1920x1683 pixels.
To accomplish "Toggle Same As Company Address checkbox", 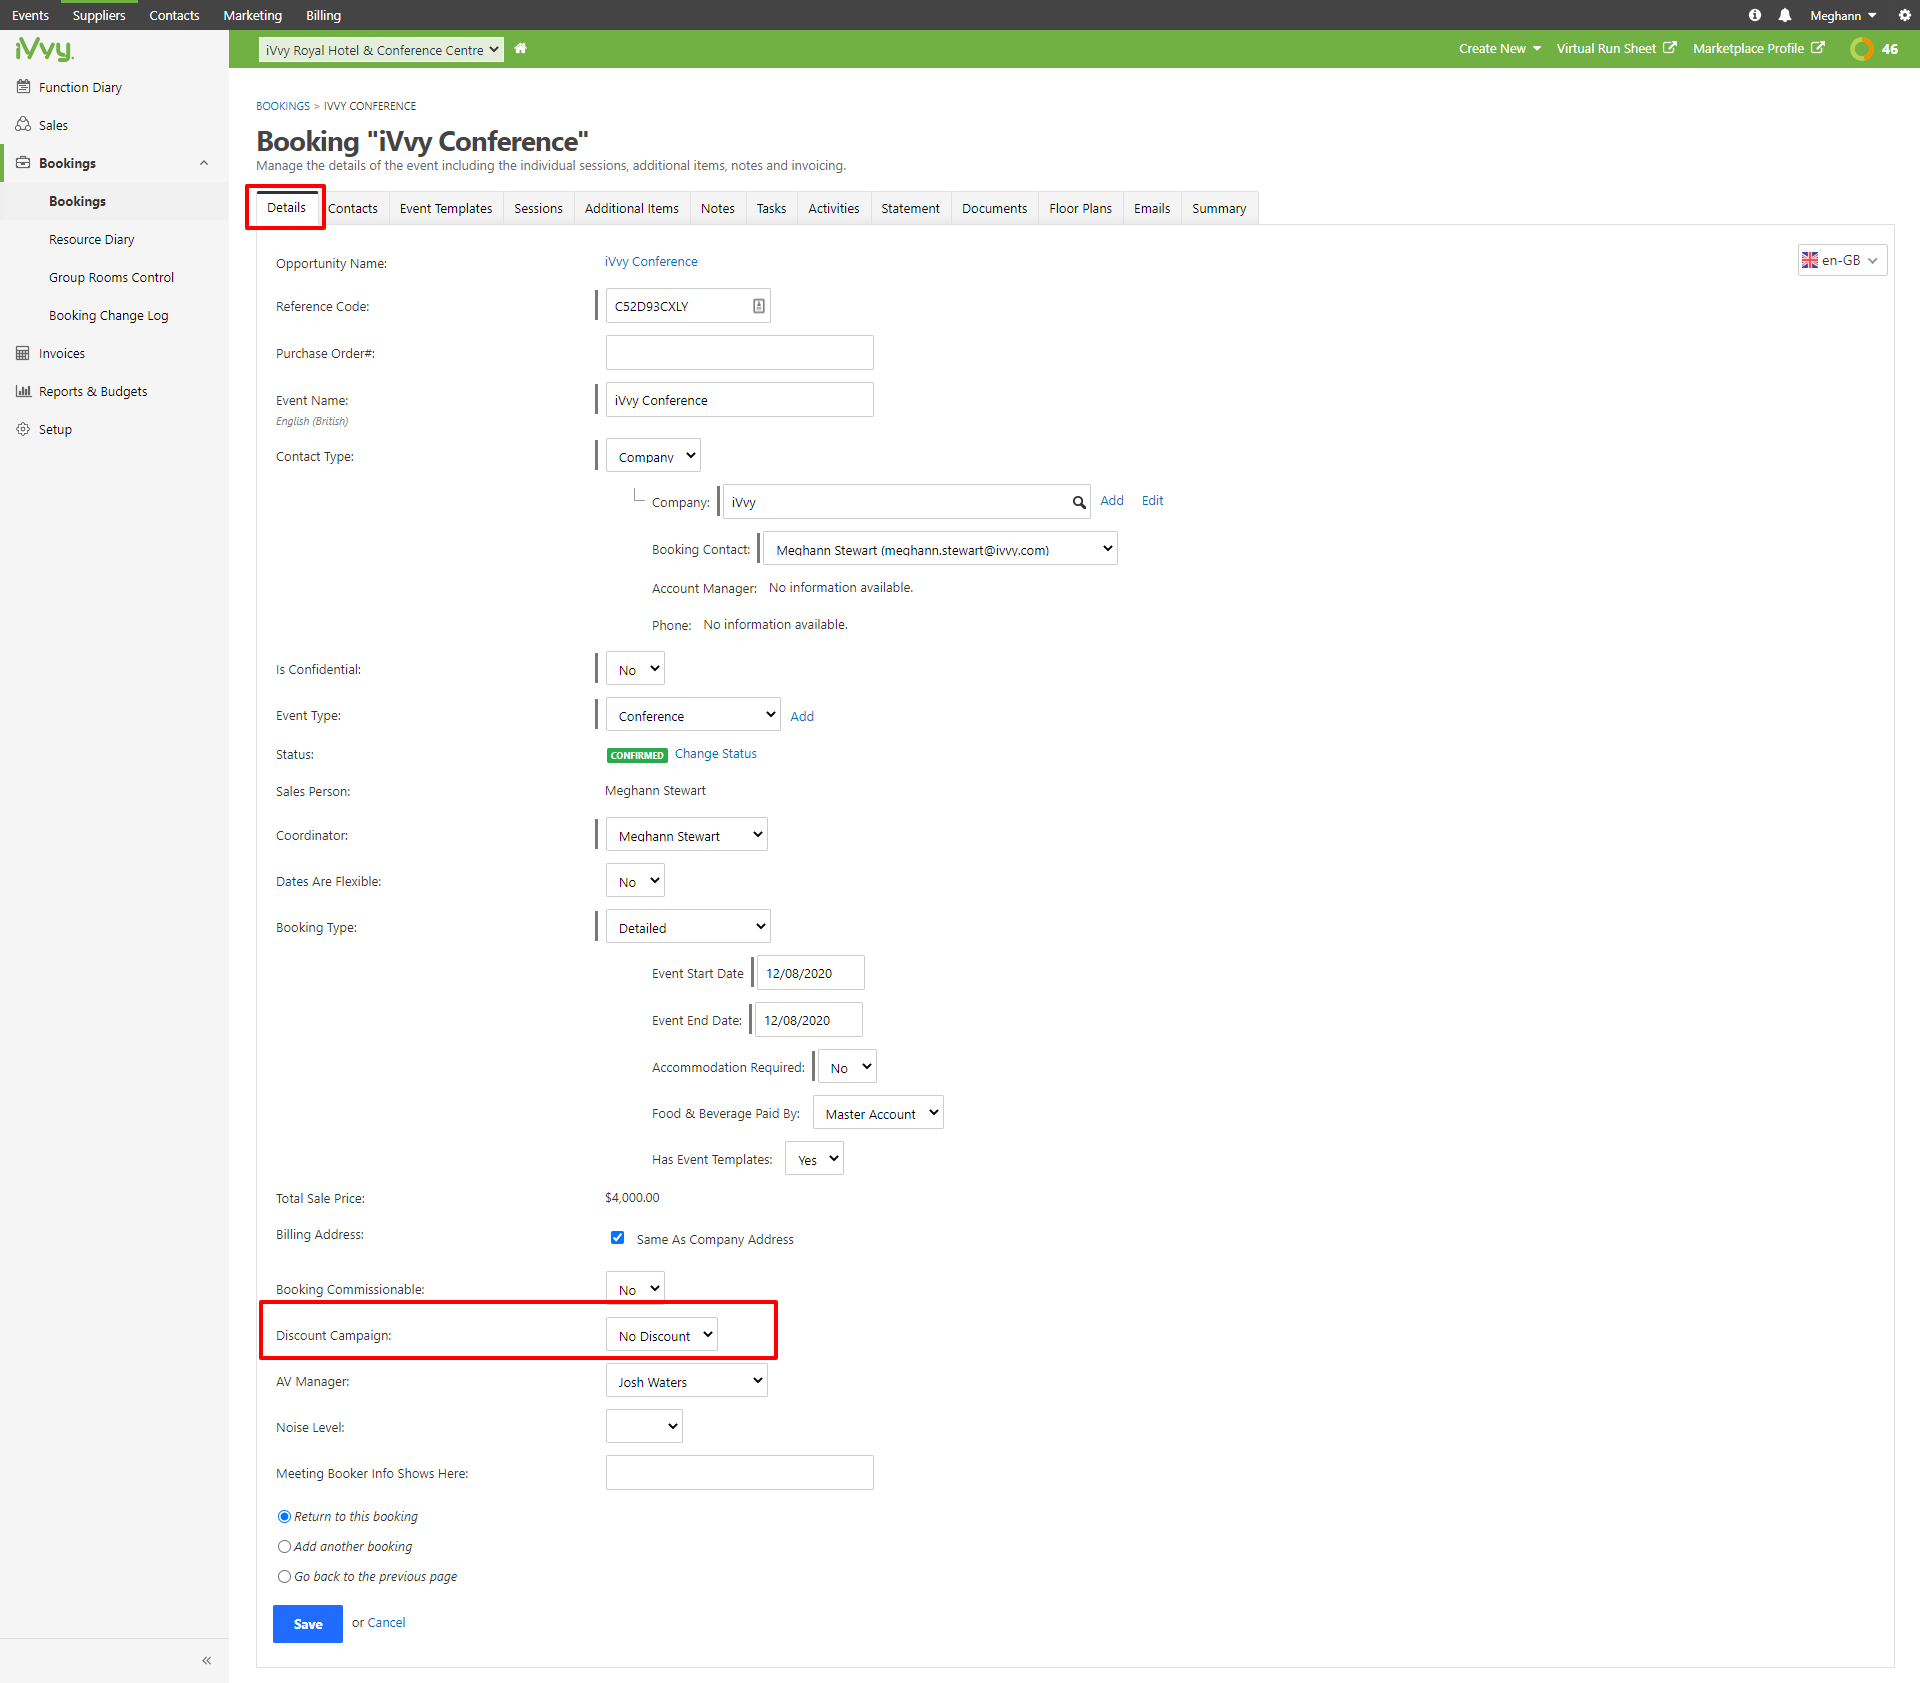I will 618,1238.
